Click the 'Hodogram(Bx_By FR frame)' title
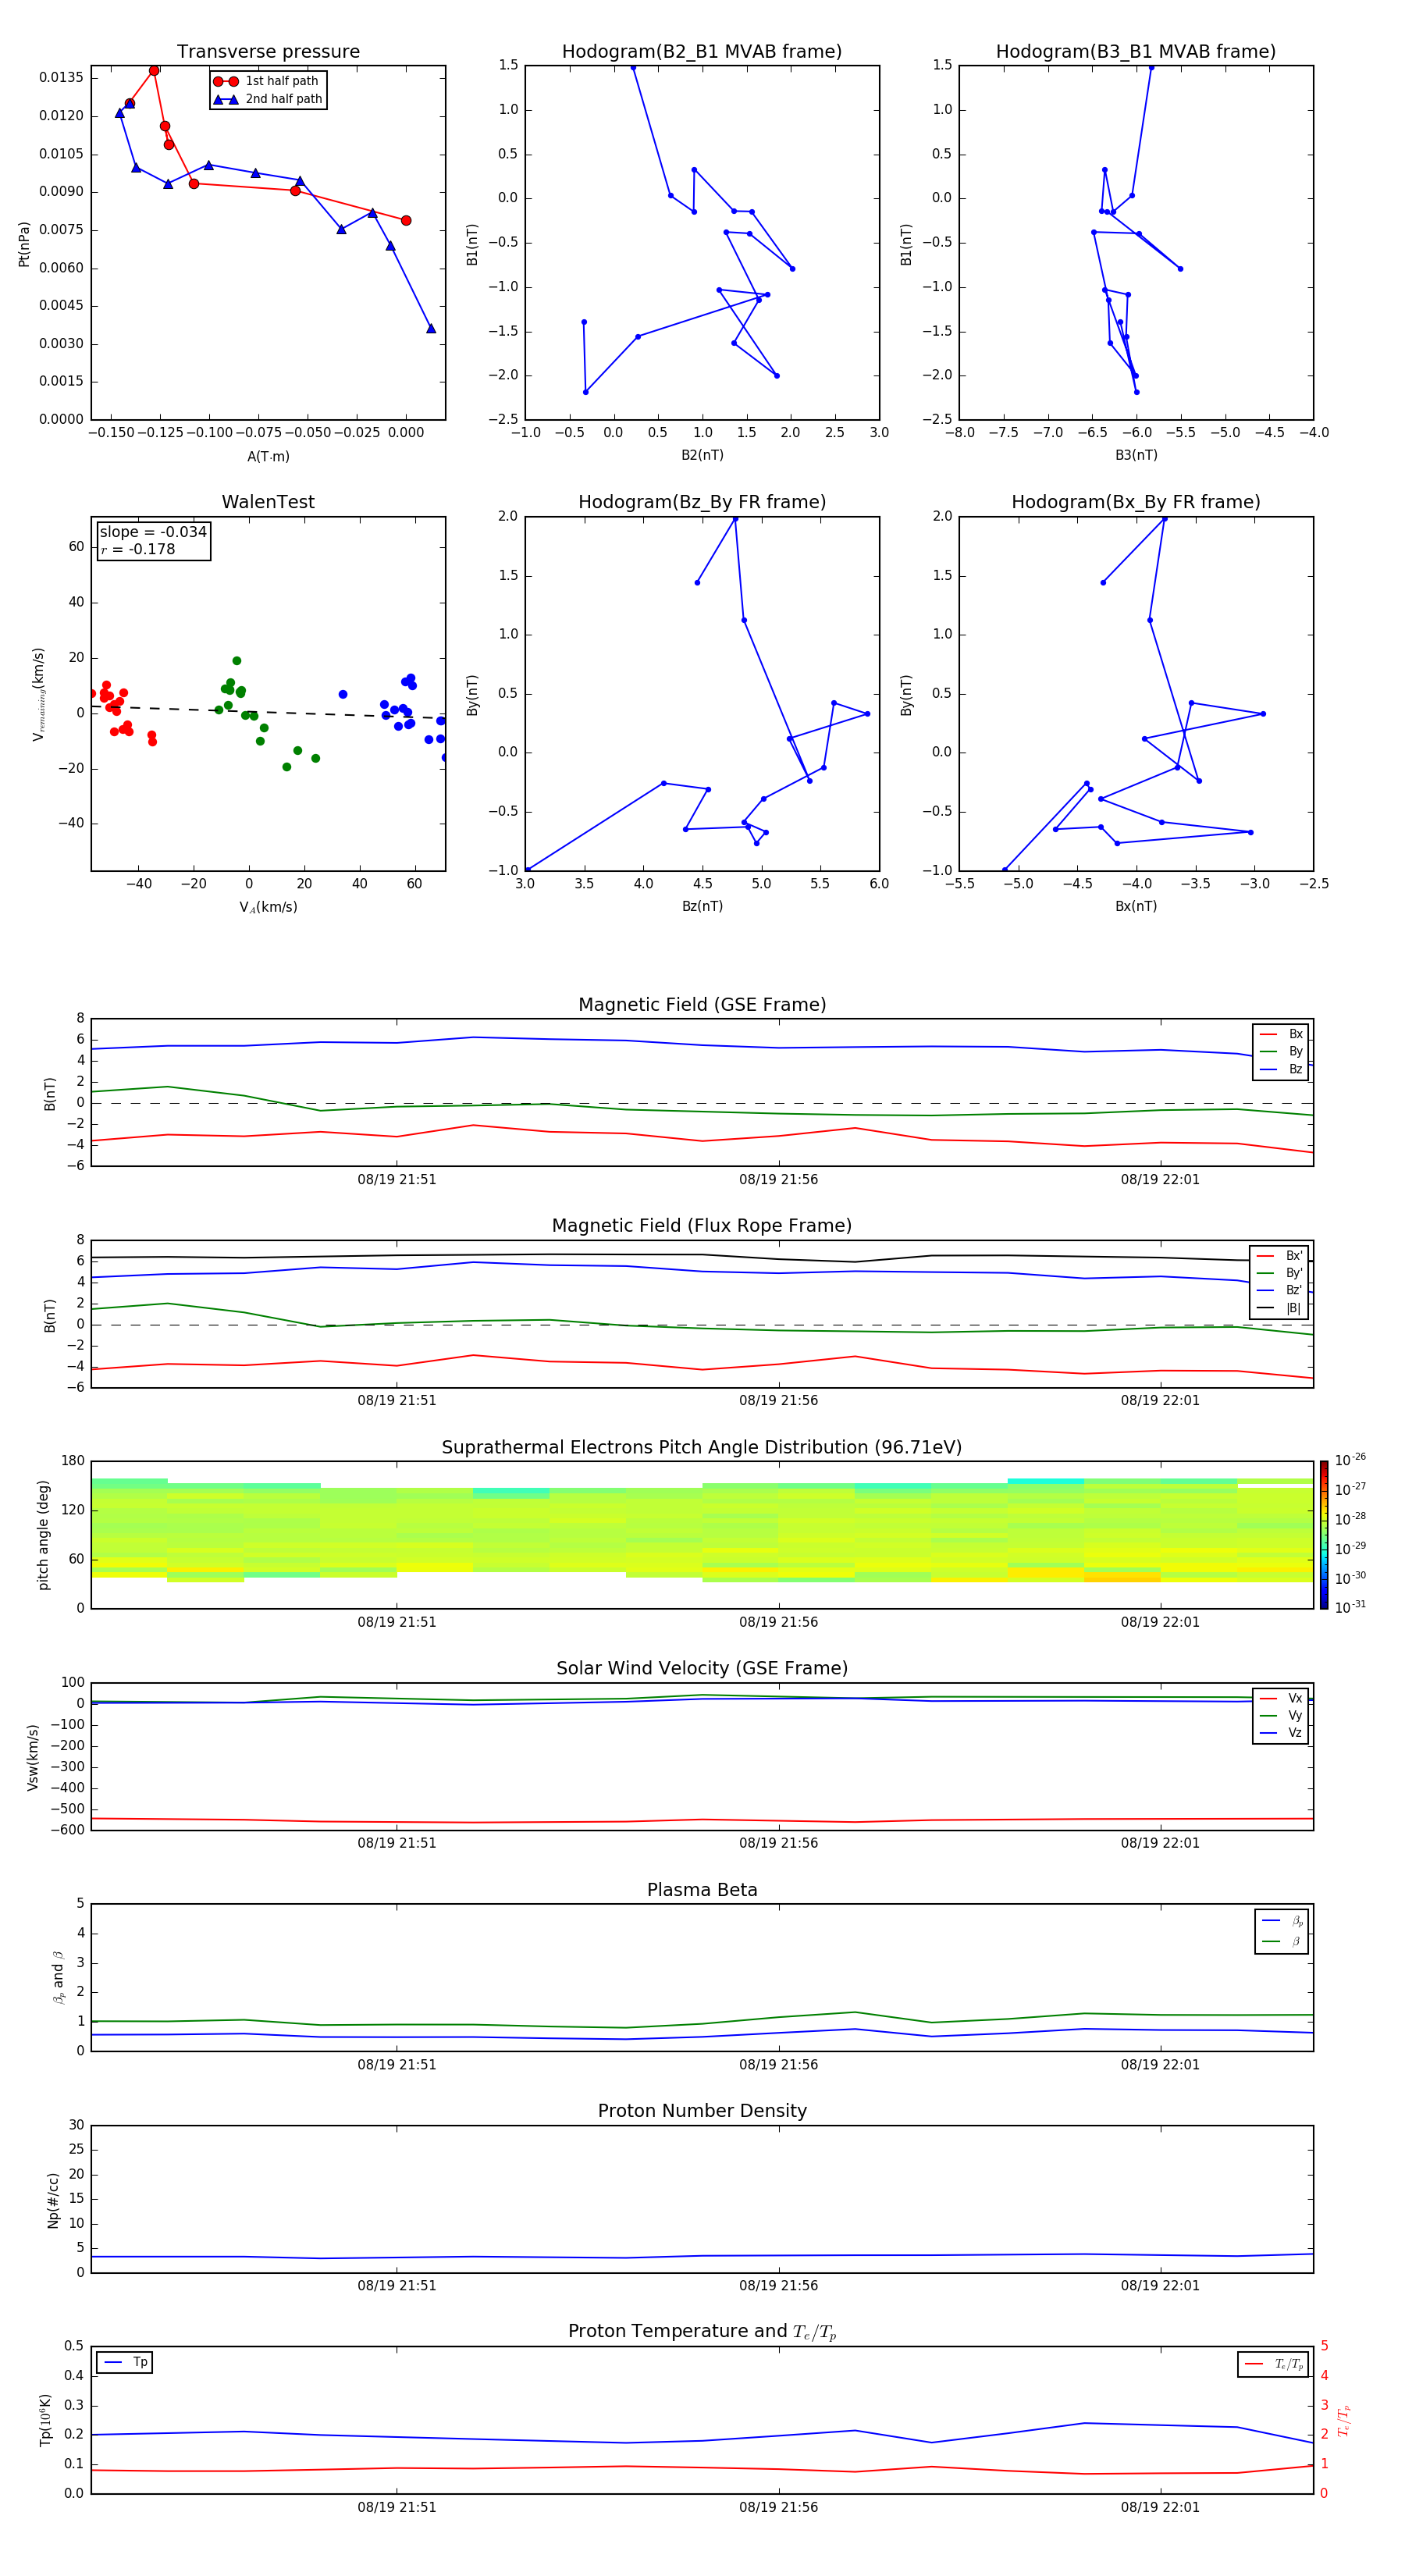 coord(1136,502)
